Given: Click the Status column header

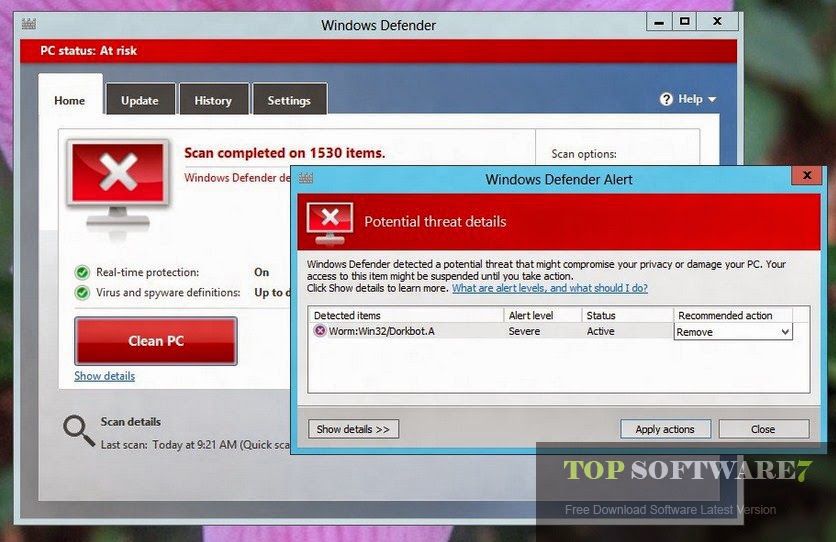Looking at the screenshot, I should pos(628,316).
